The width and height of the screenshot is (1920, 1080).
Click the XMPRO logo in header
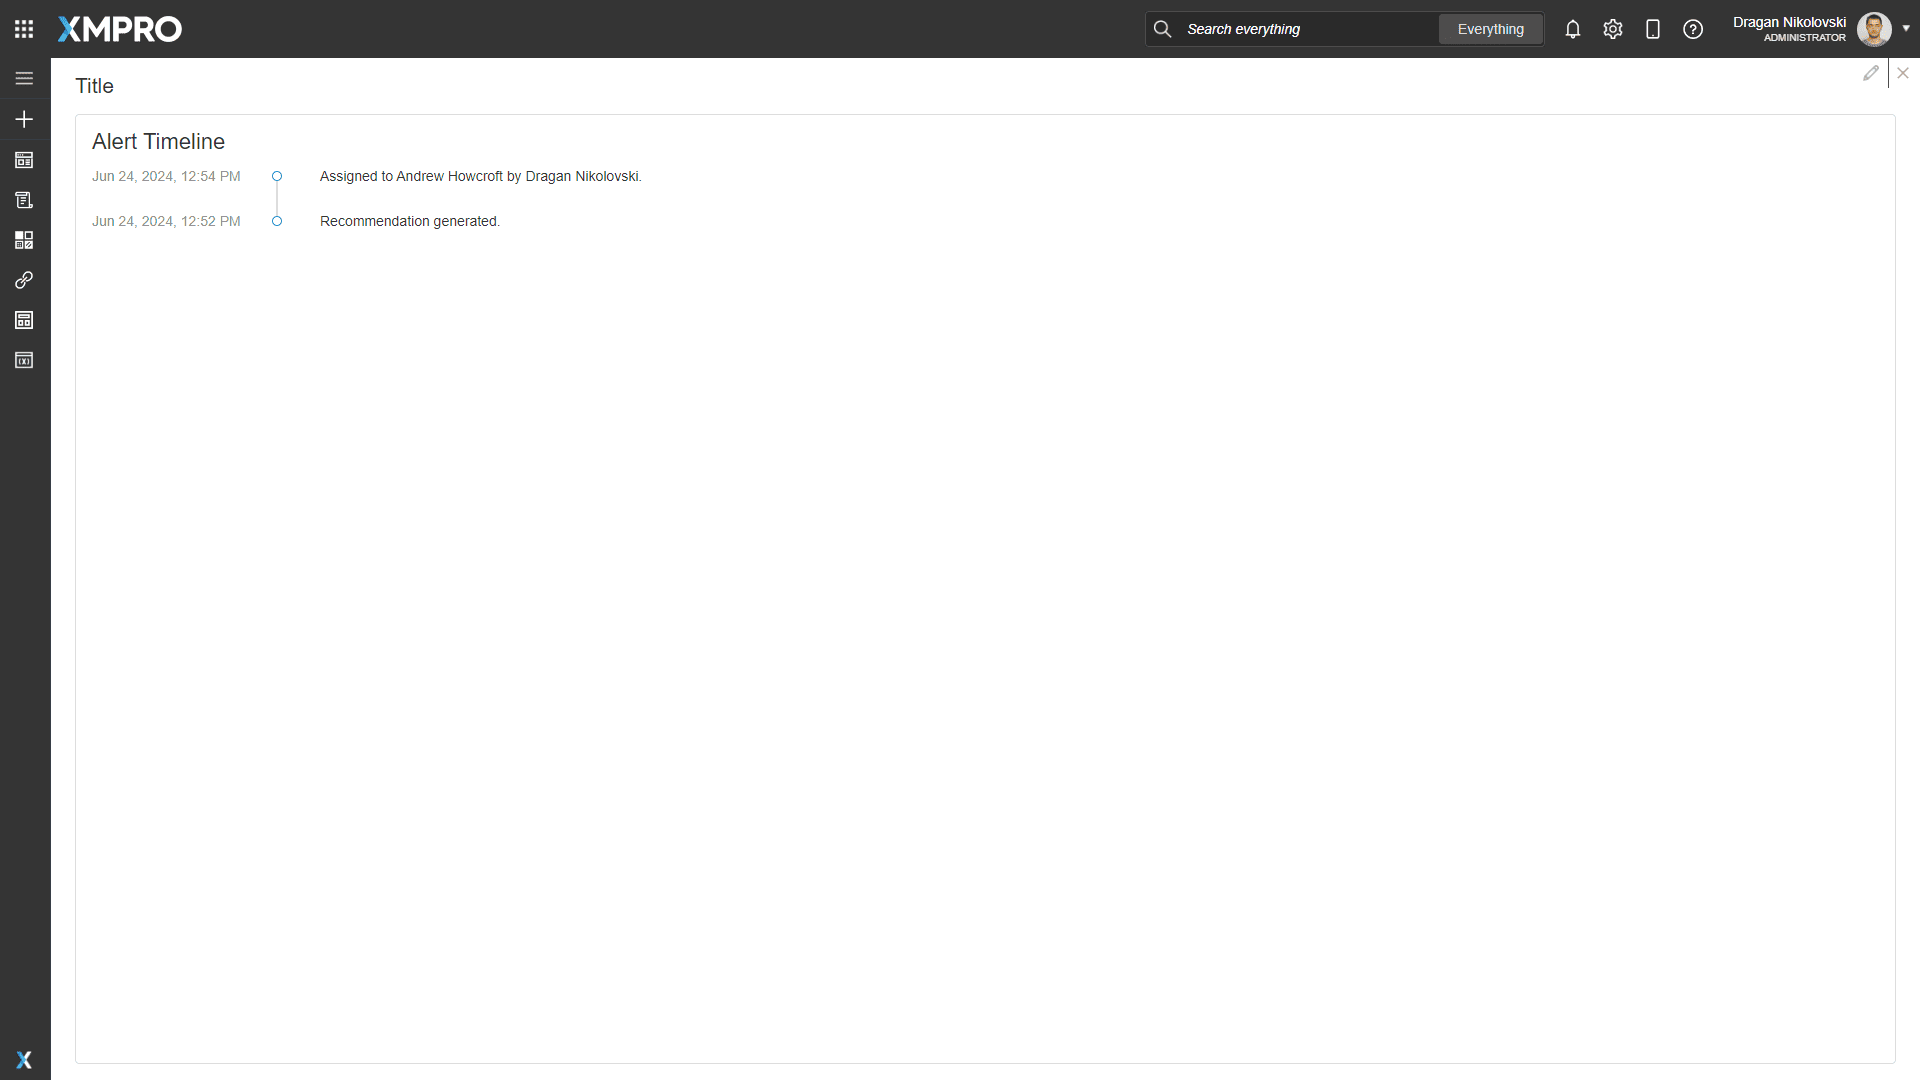coord(120,29)
